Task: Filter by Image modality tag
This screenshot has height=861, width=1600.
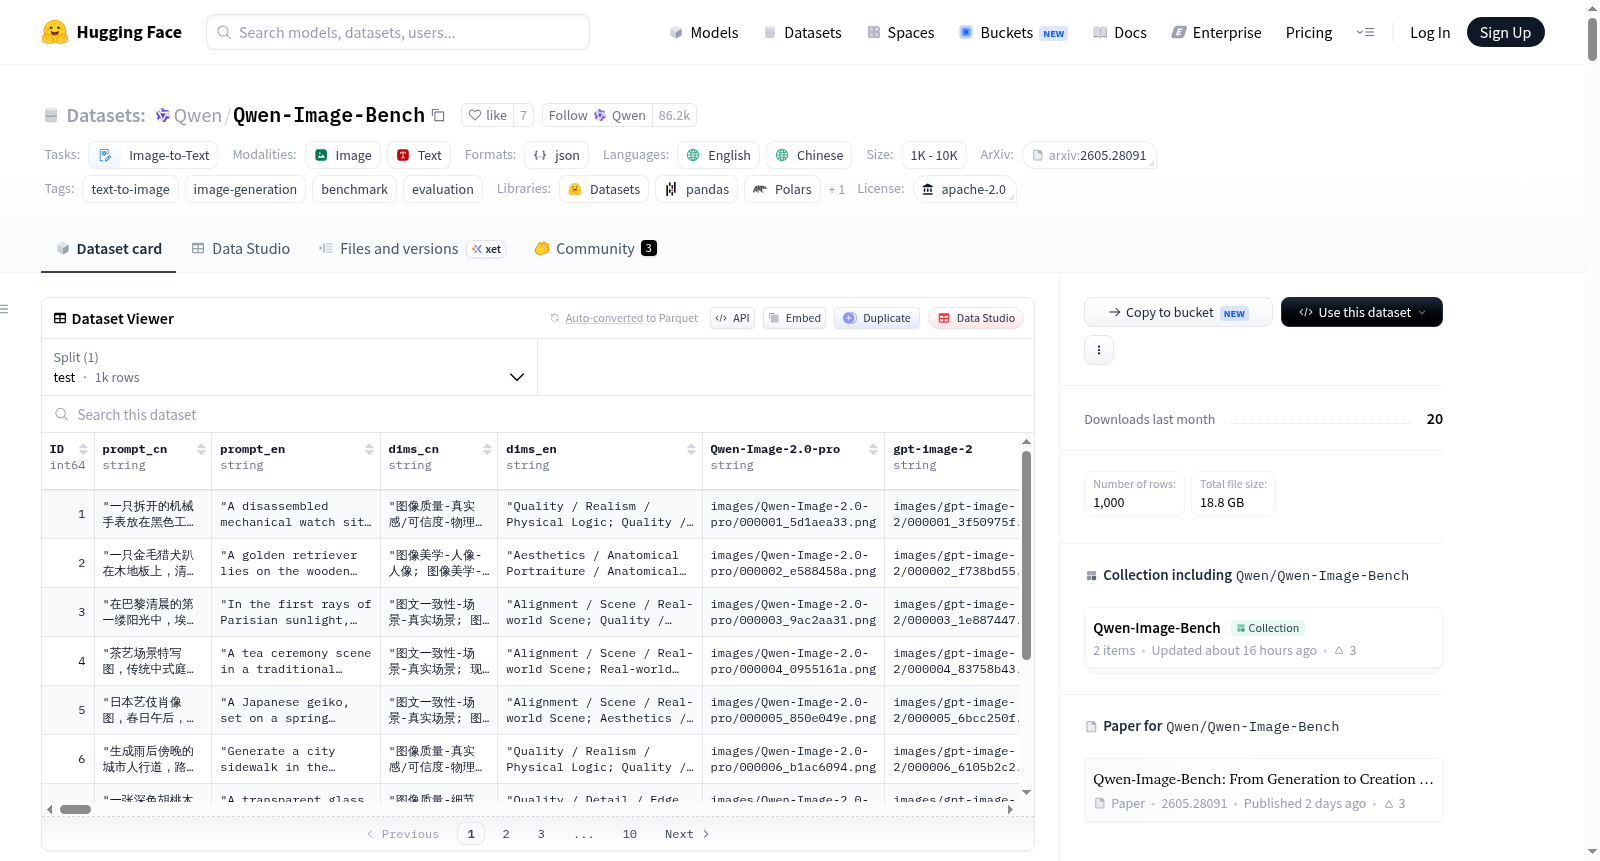Action: tap(343, 155)
